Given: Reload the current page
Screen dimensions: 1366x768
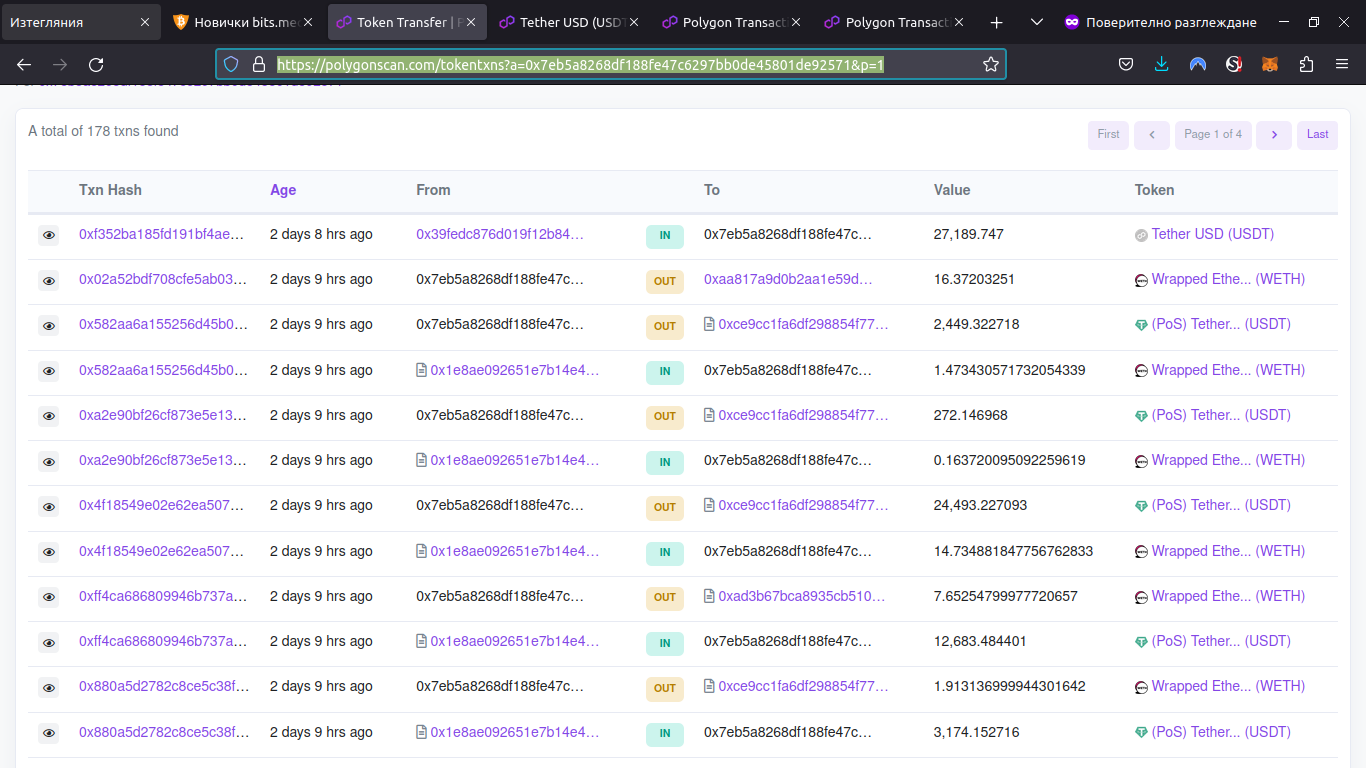Looking at the screenshot, I should click(x=96, y=64).
